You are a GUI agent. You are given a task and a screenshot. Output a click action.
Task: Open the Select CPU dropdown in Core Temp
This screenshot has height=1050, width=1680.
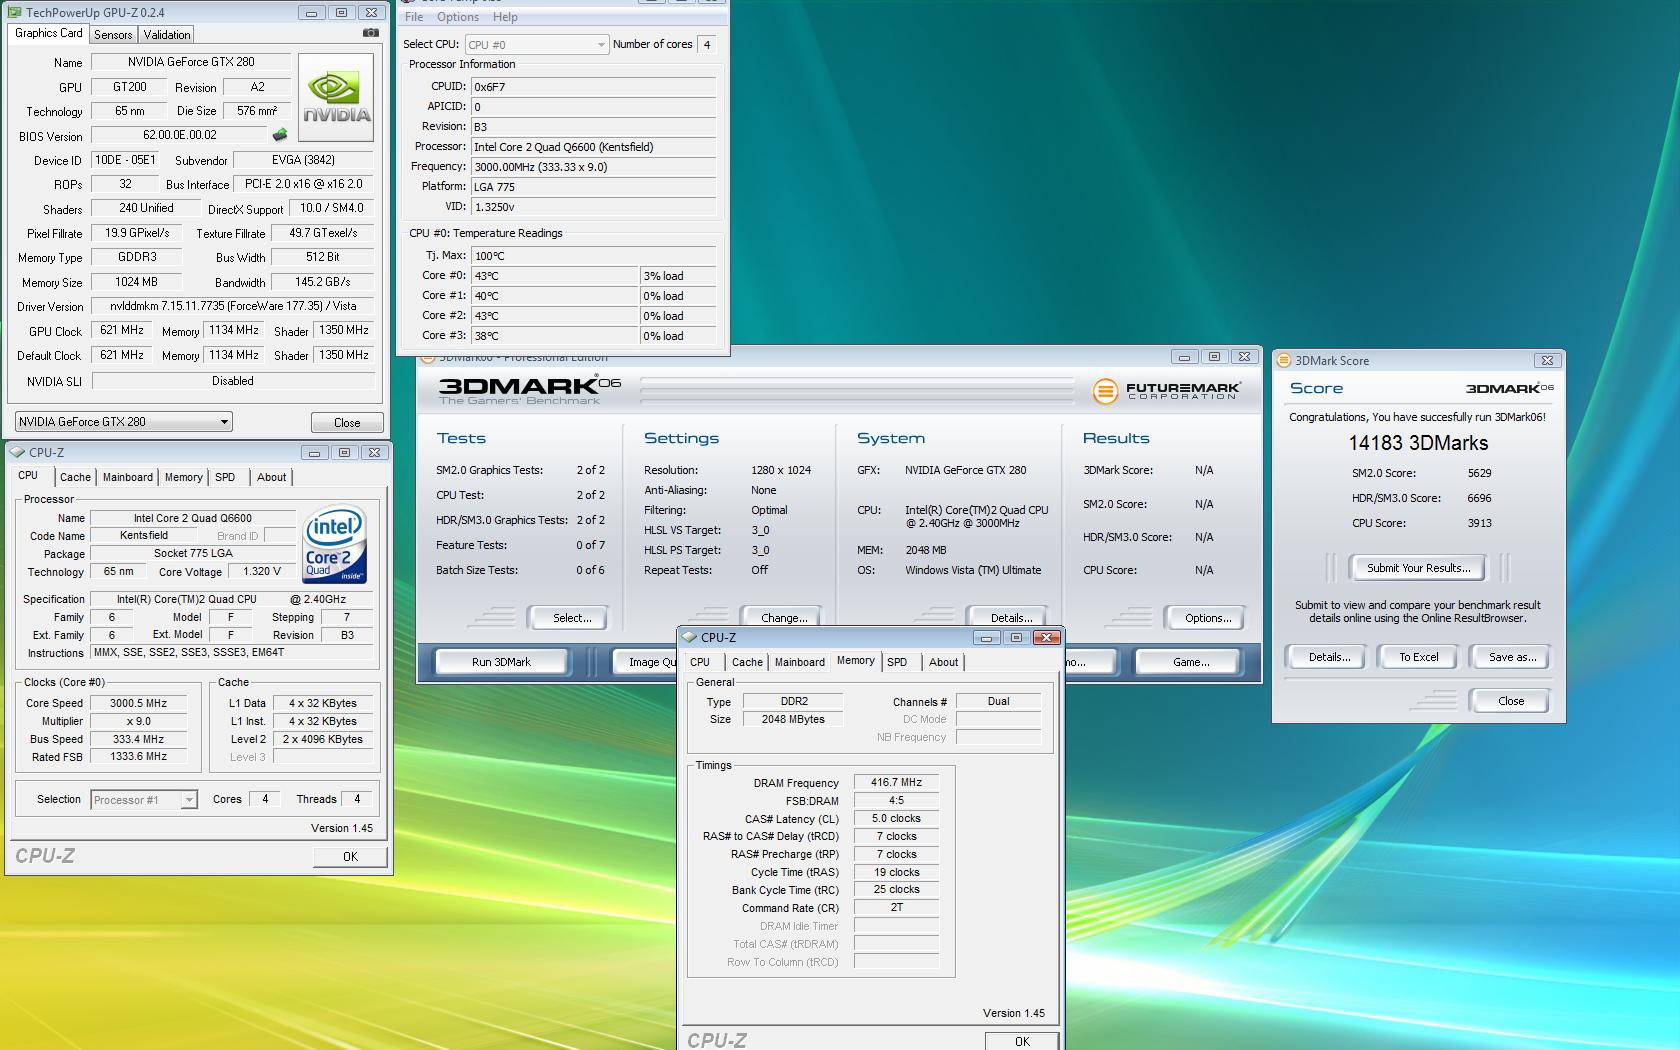pos(536,45)
